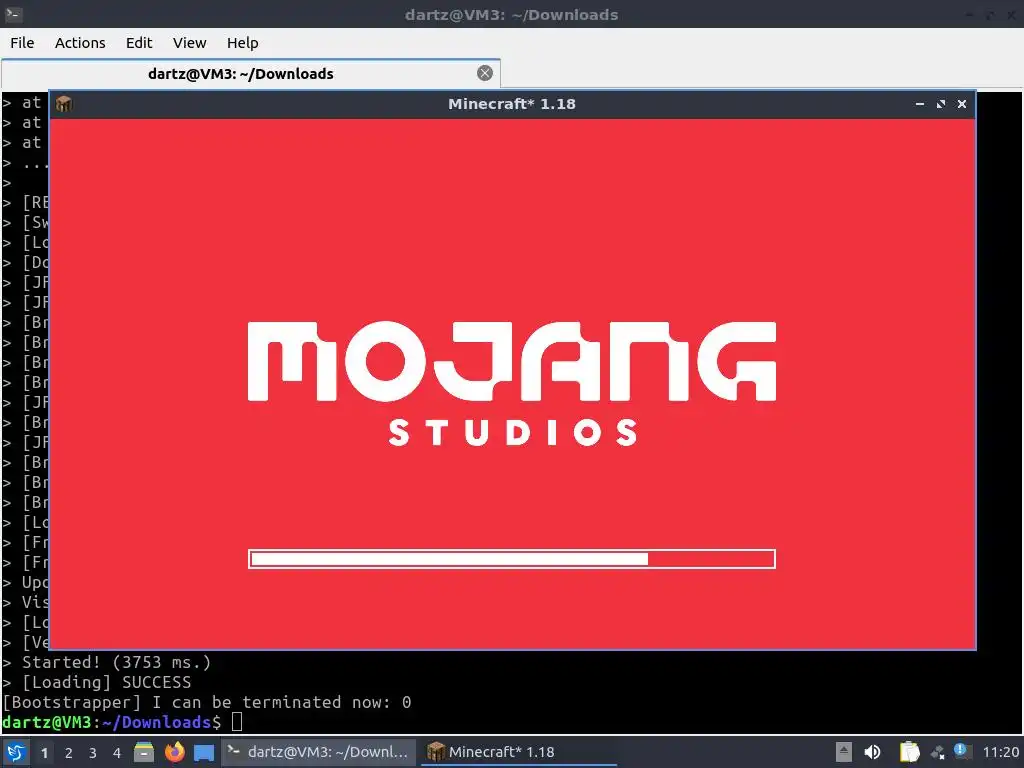Open the application launcher menu icon
The height and width of the screenshot is (768, 1024).
16,752
